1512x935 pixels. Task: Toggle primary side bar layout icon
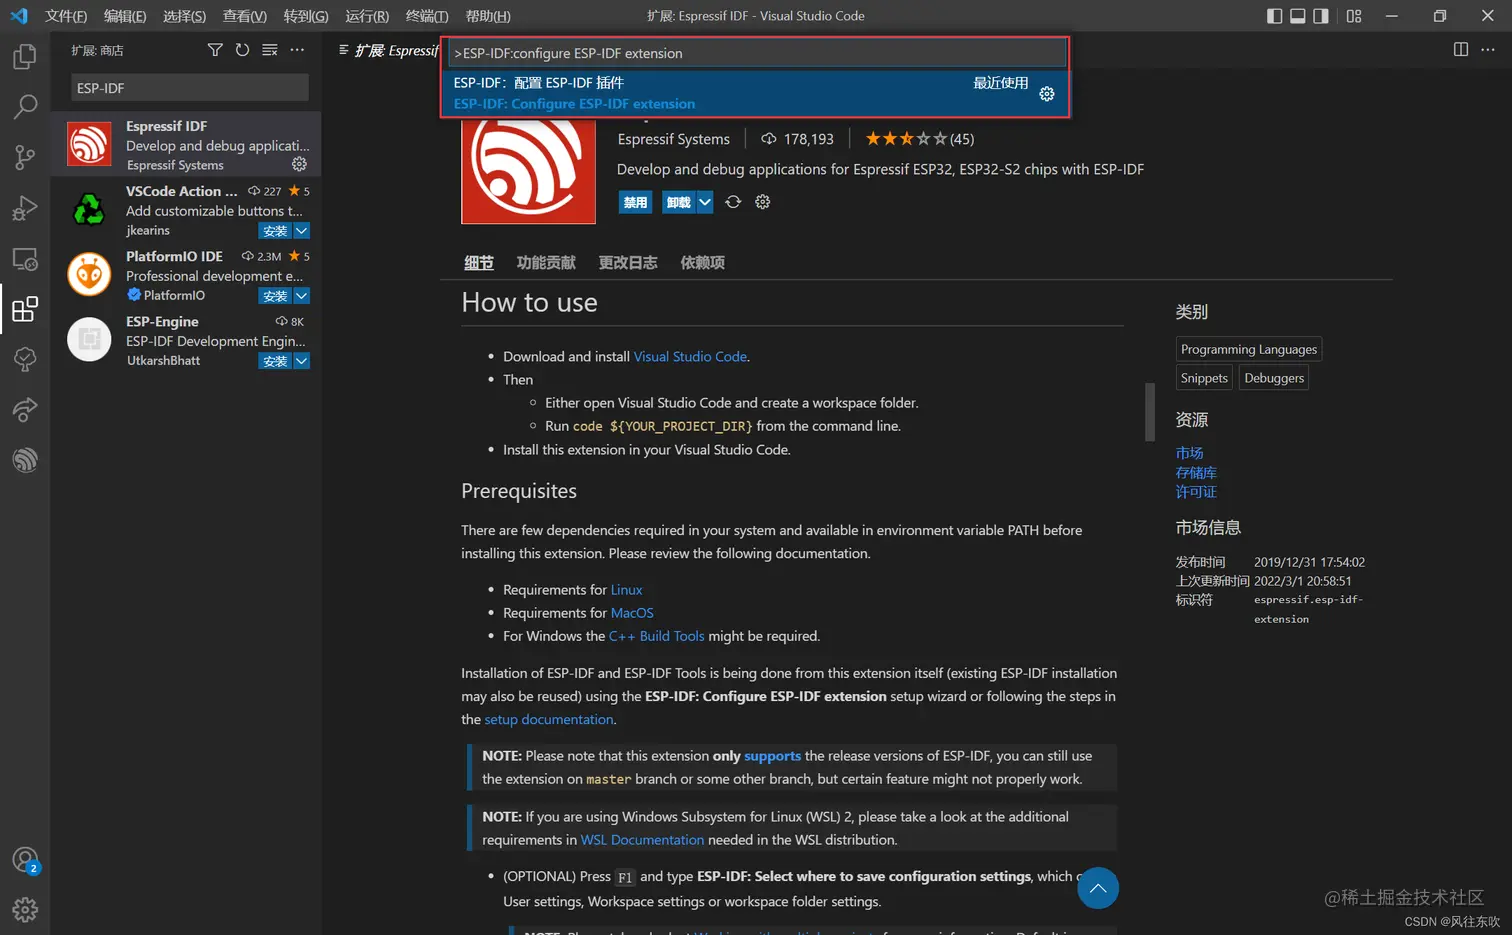pos(1274,16)
